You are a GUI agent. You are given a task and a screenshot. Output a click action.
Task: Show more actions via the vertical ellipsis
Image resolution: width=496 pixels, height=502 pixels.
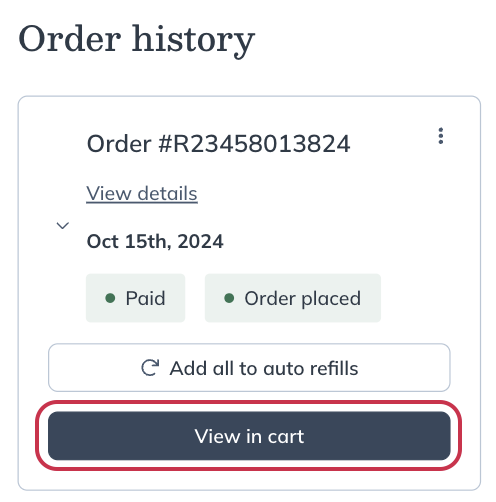(441, 136)
